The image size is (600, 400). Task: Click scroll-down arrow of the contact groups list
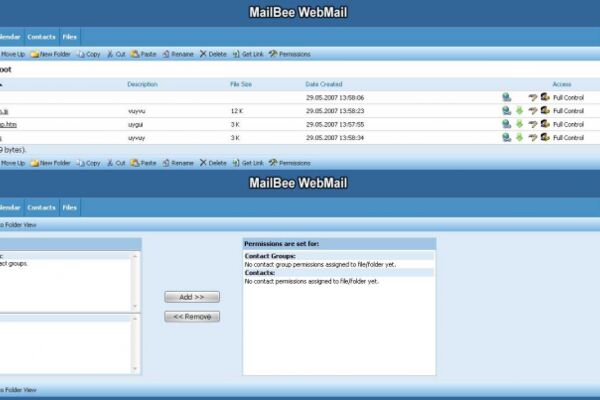coord(135,306)
